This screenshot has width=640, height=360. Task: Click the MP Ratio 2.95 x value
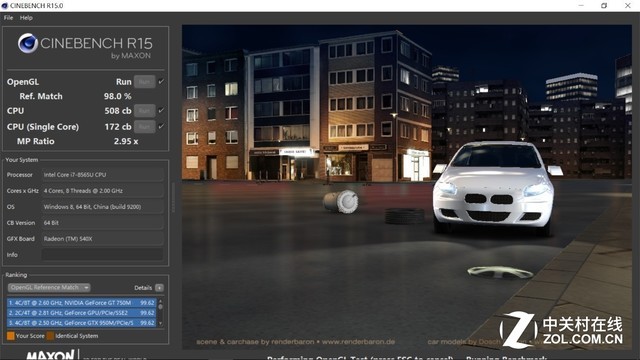[126, 141]
